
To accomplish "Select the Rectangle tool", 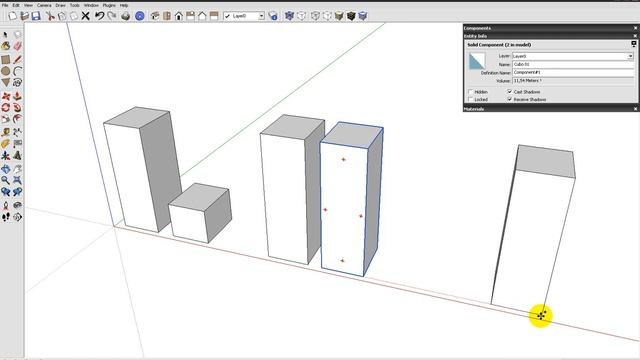I will coord(5,60).
